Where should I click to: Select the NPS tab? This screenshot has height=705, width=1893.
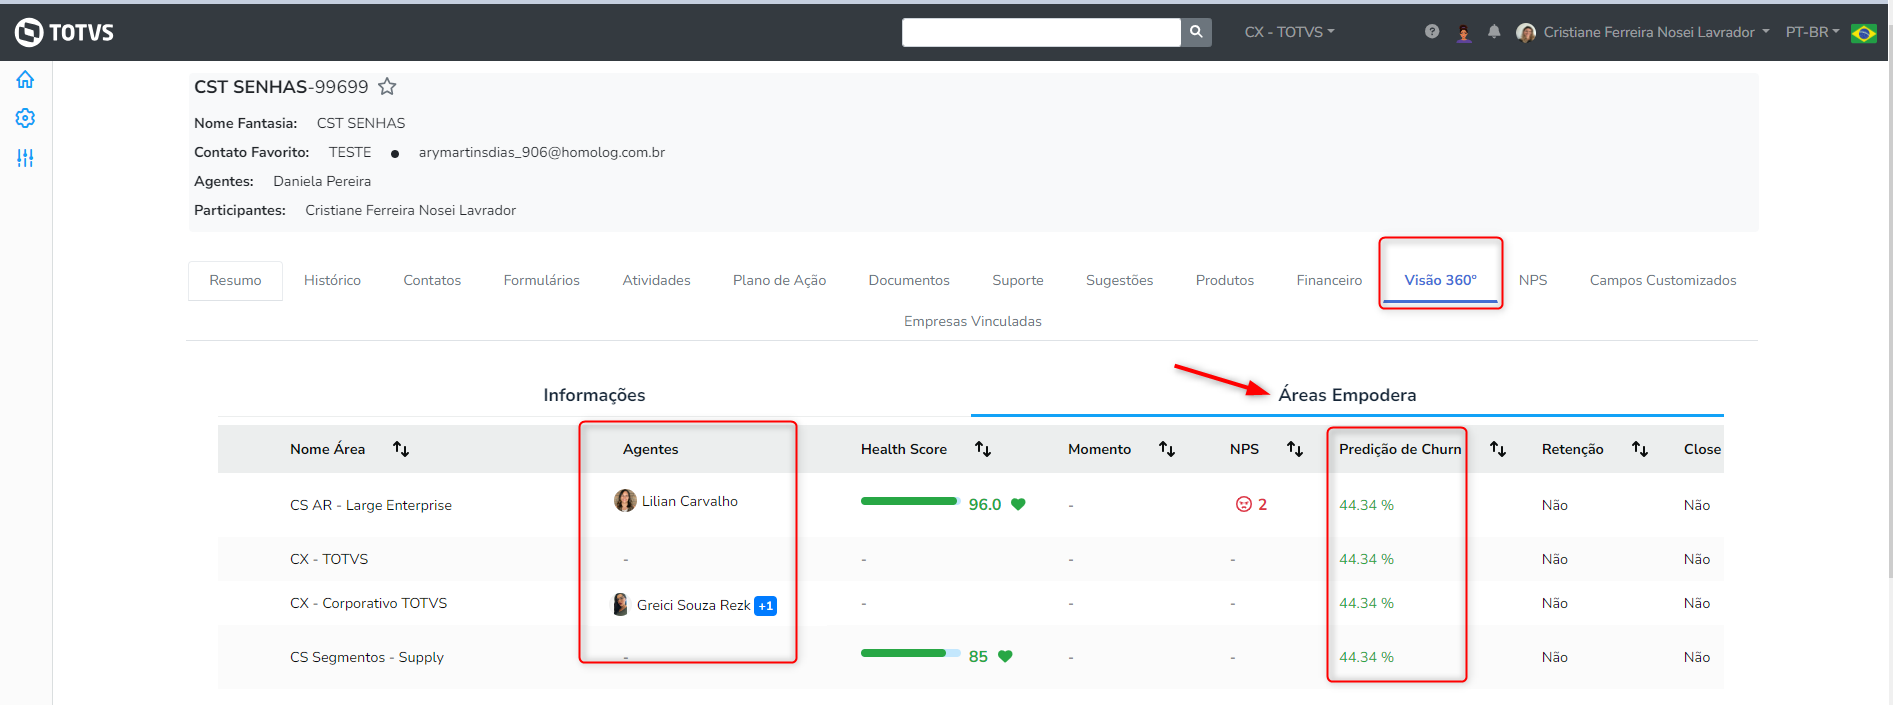(1533, 280)
